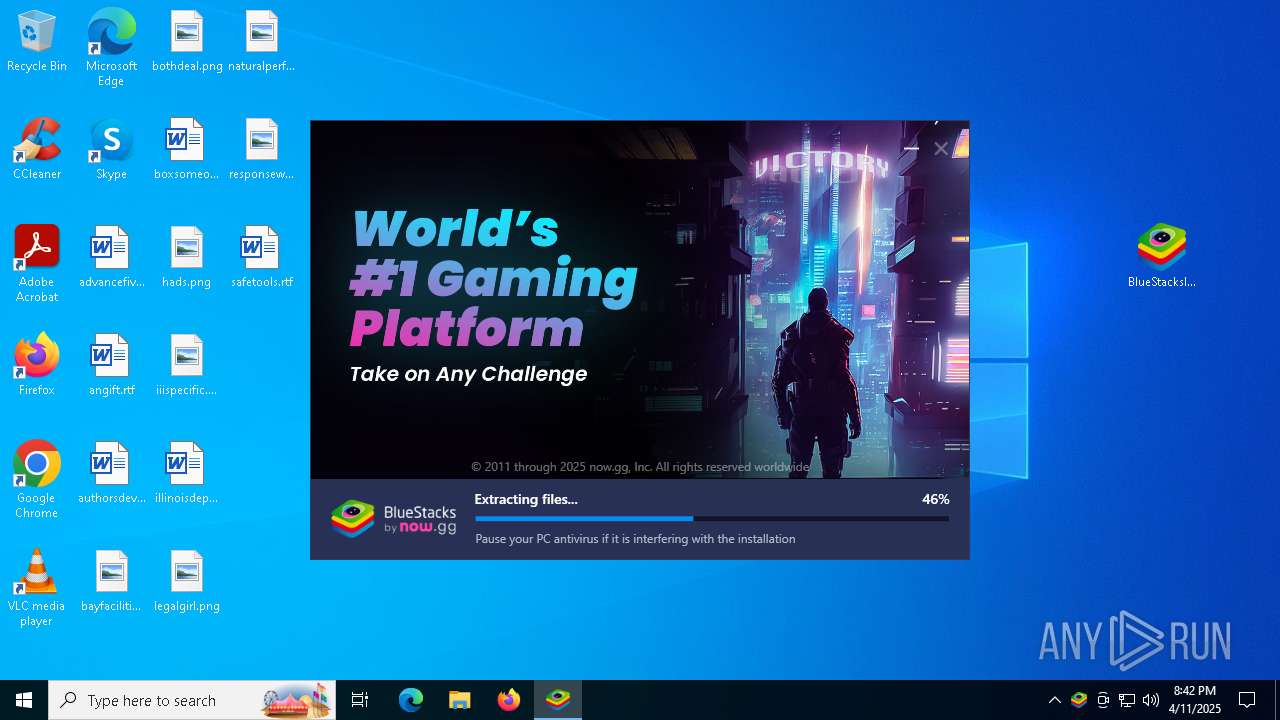The image size is (1280, 720).
Task: Select illinoisdep Word document on desktop
Action: (x=186, y=474)
